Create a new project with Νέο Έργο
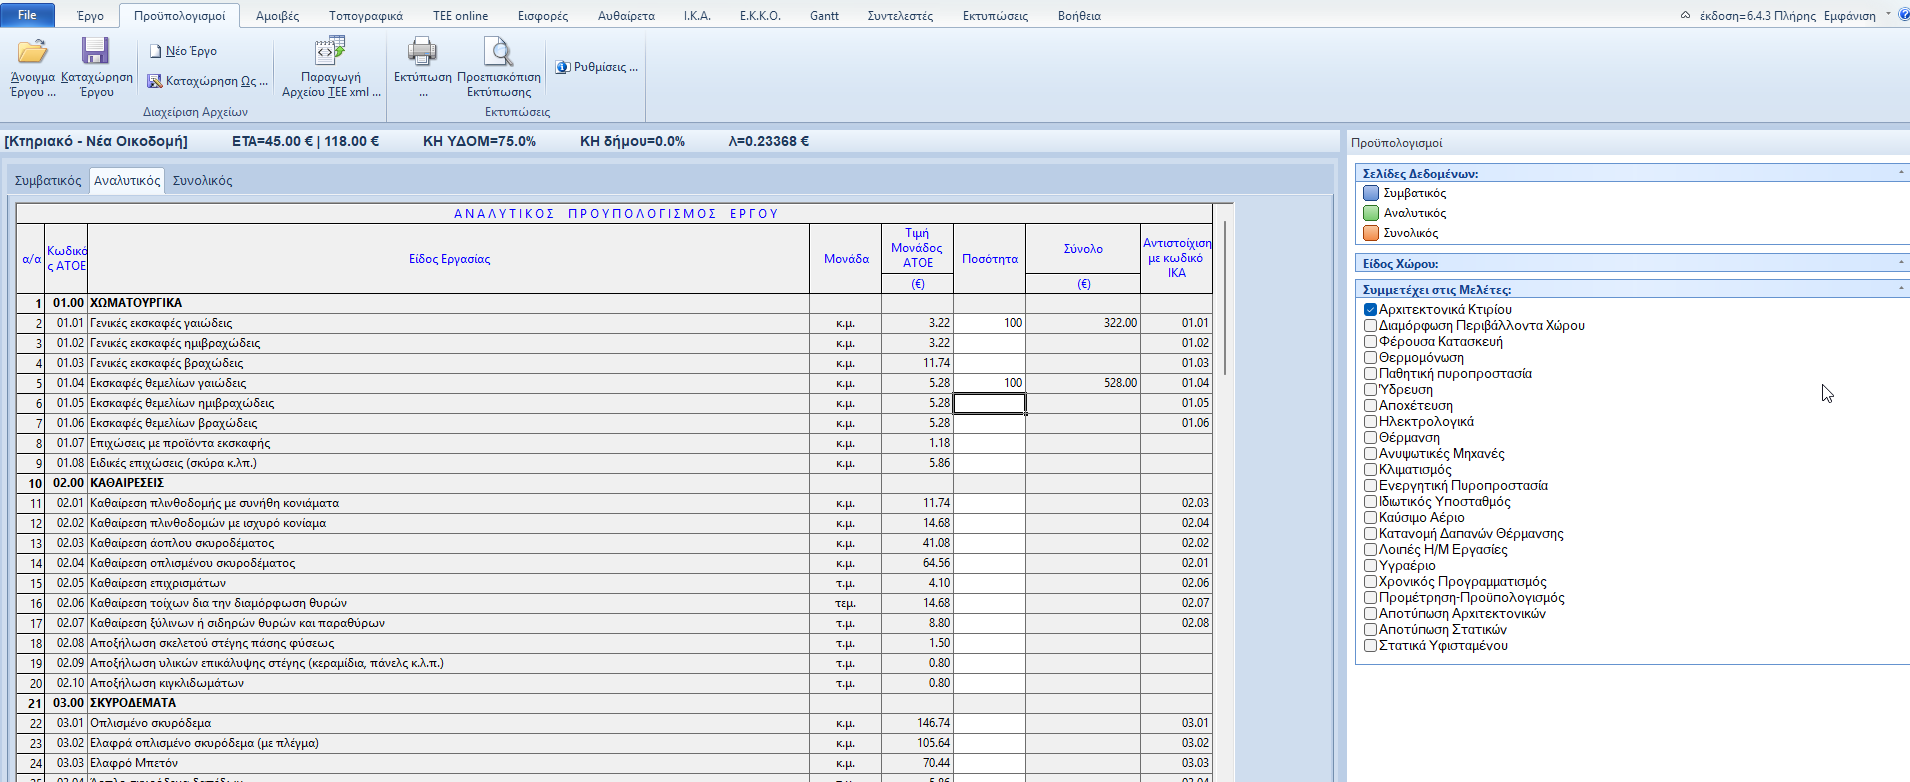This screenshot has width=1910, height=782. tap(182, 51)
